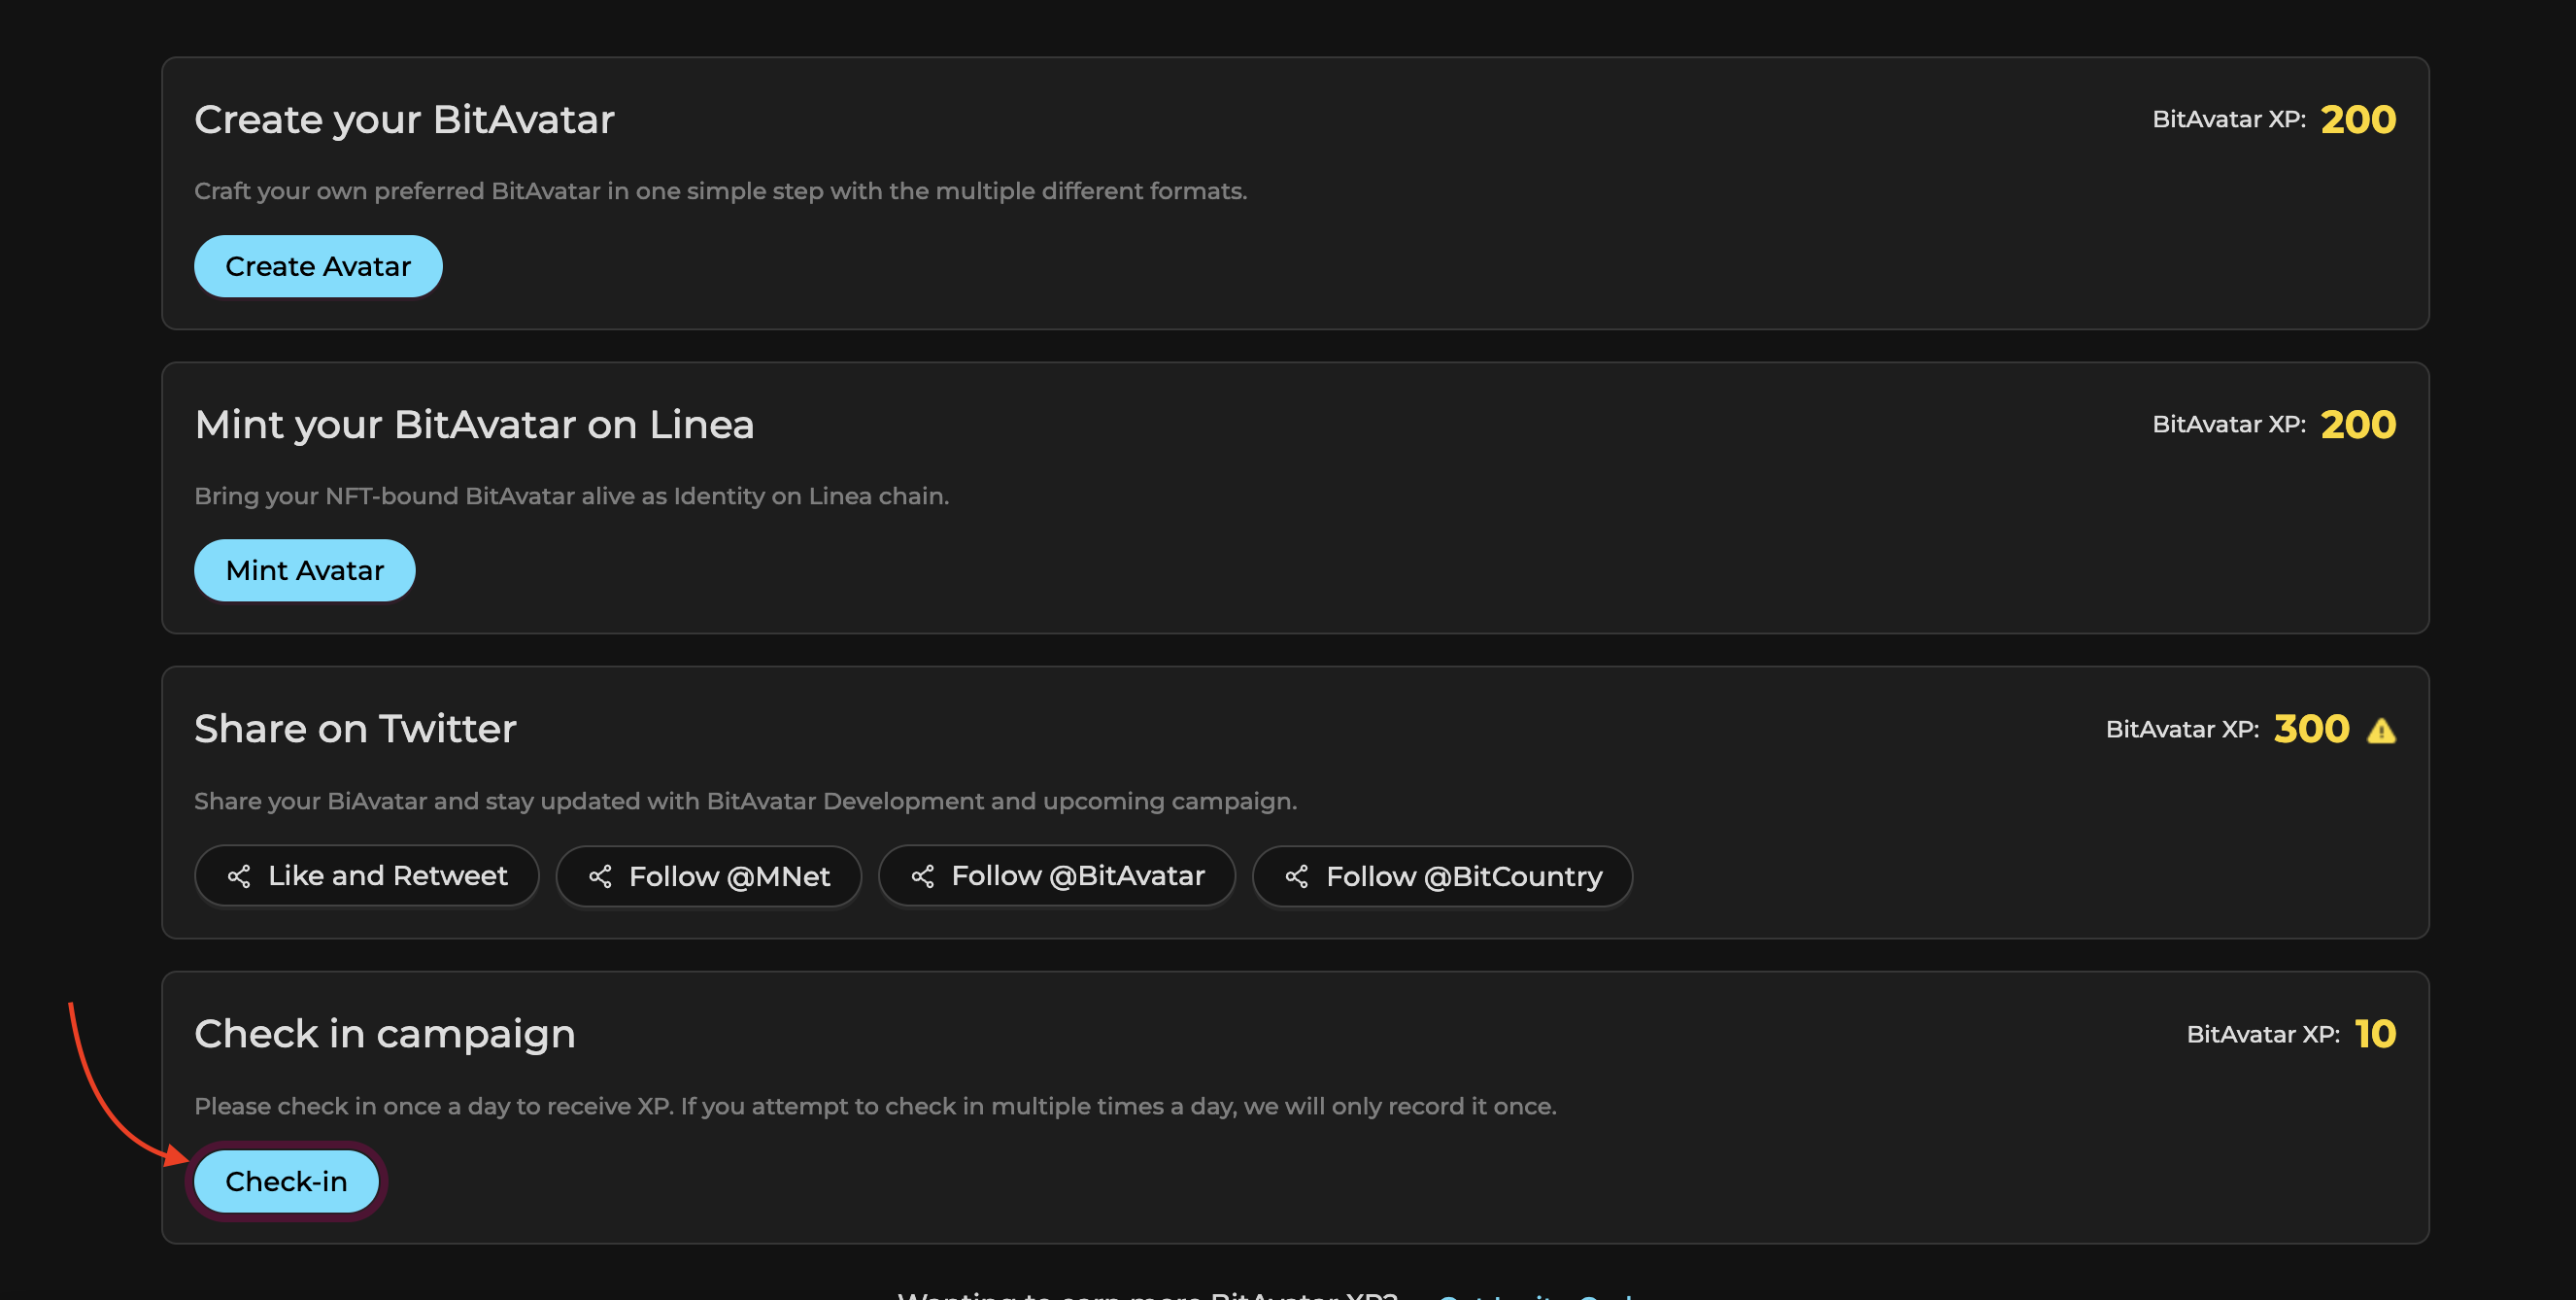Click the 300 XP value in Share card
The width and height of the screenshot is (2576, 1300).
tap(2311, 729)
